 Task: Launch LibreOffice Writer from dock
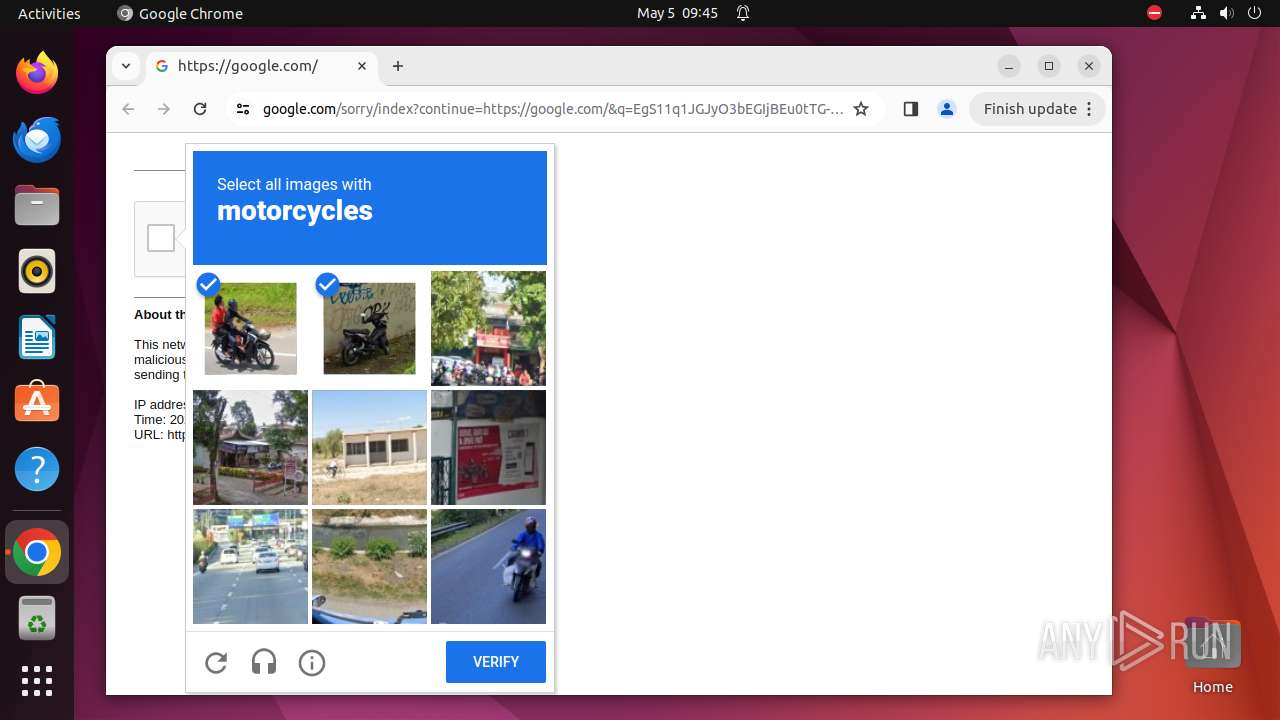click(x=37, y=337)
